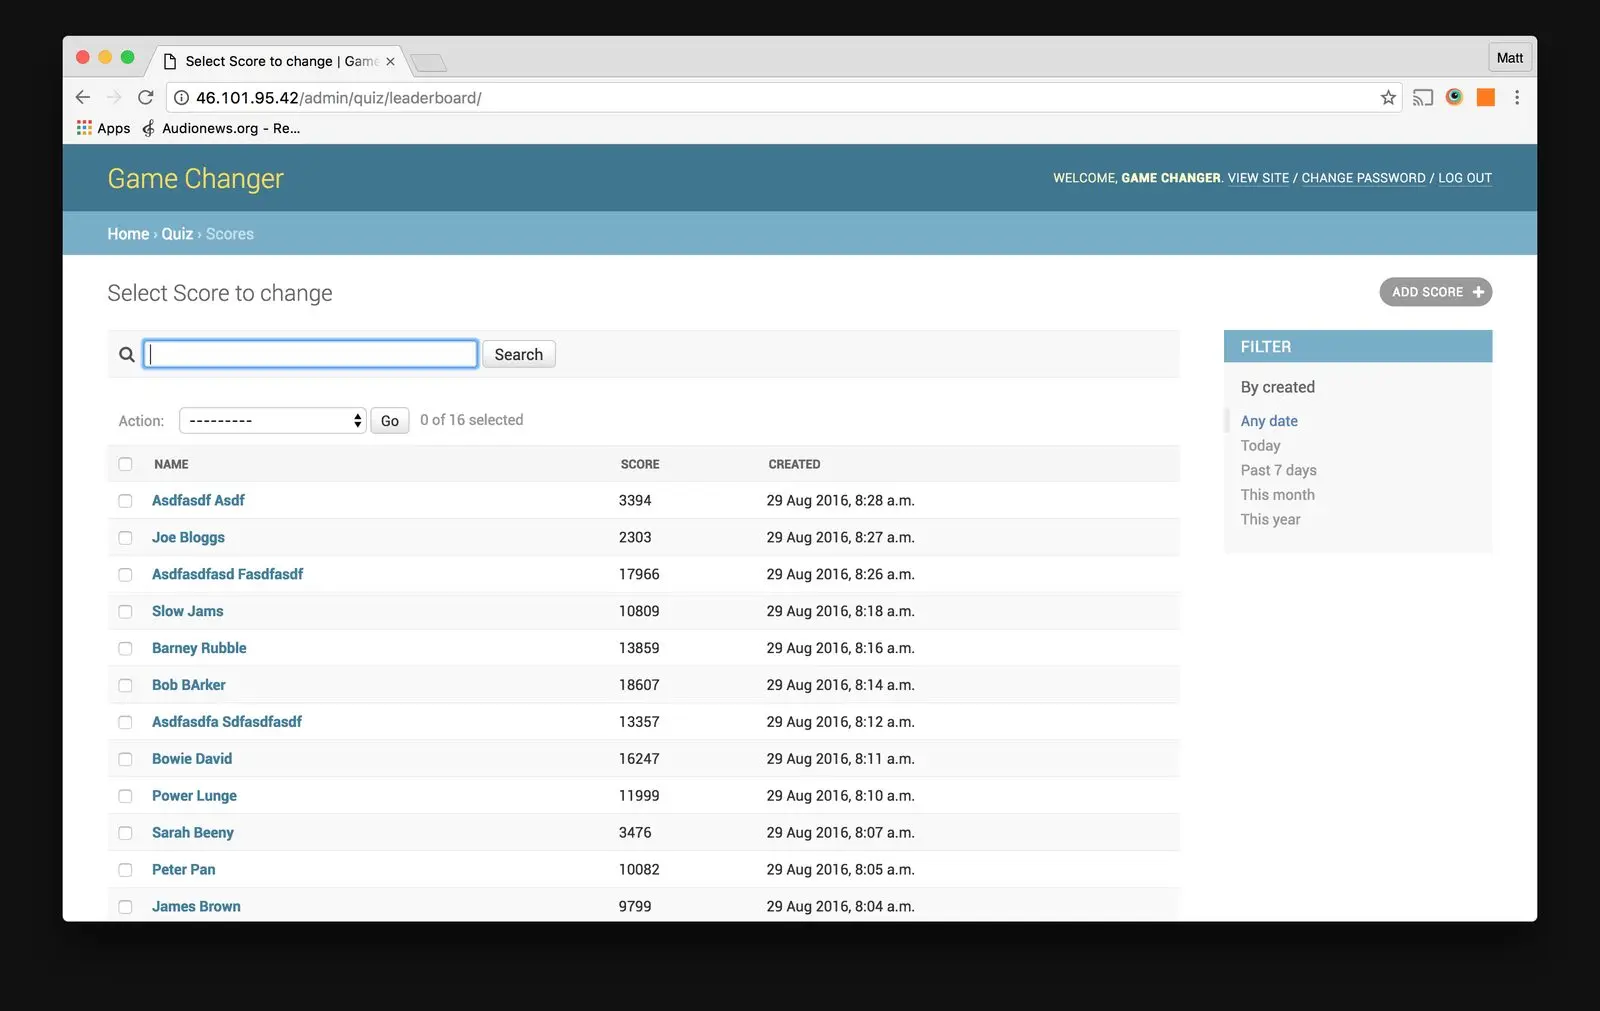Filter scores by This month
Image resolution: width=1600 pixels, height=1011 pixels.
coord(1278,495)
